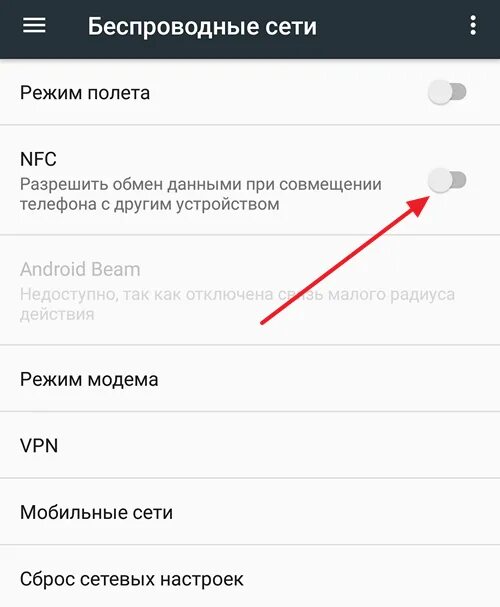Go to Мобильные сети
500x607 pixels.
click(x=250, y=512)
